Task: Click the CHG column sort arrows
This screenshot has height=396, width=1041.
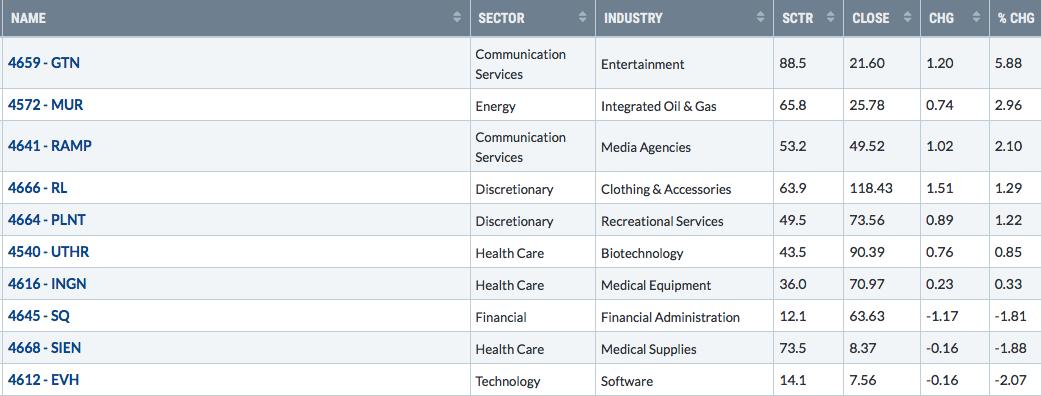Action: pos(976,18)
